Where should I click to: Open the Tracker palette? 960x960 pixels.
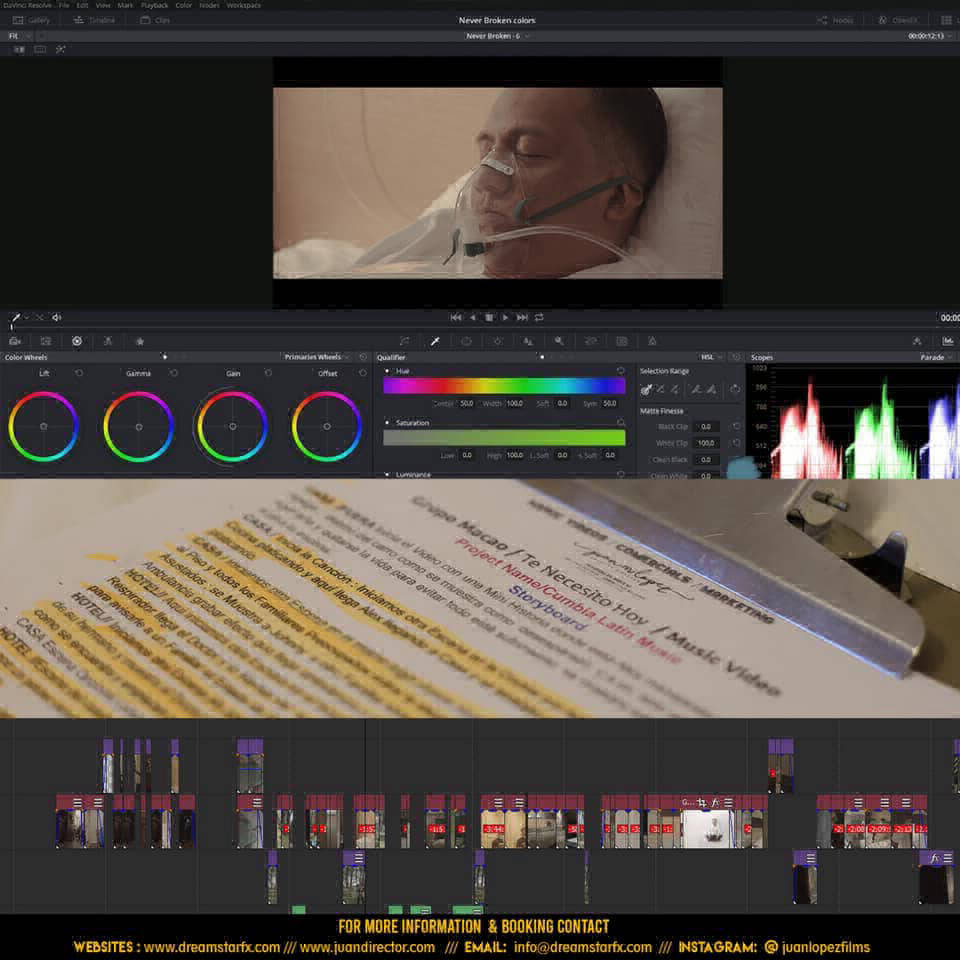click(497, 341)
